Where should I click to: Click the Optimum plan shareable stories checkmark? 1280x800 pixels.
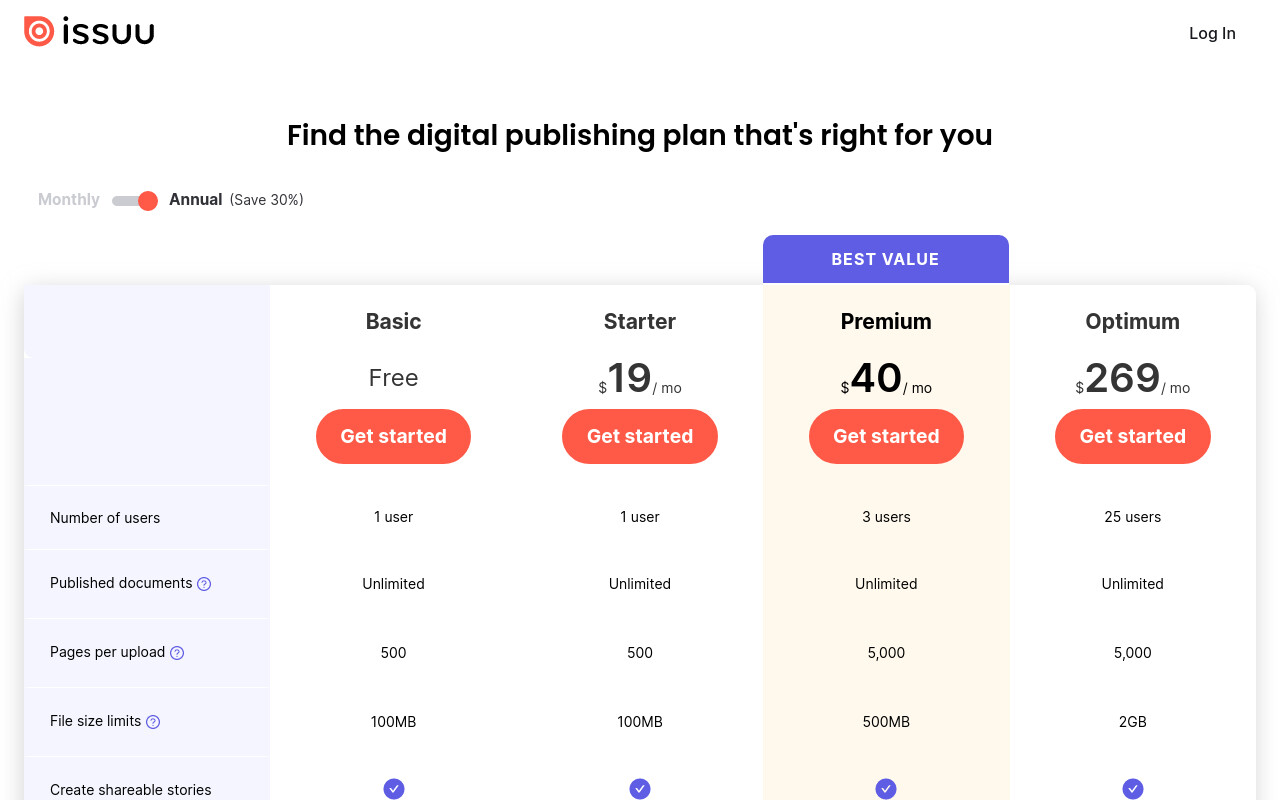1133,789
